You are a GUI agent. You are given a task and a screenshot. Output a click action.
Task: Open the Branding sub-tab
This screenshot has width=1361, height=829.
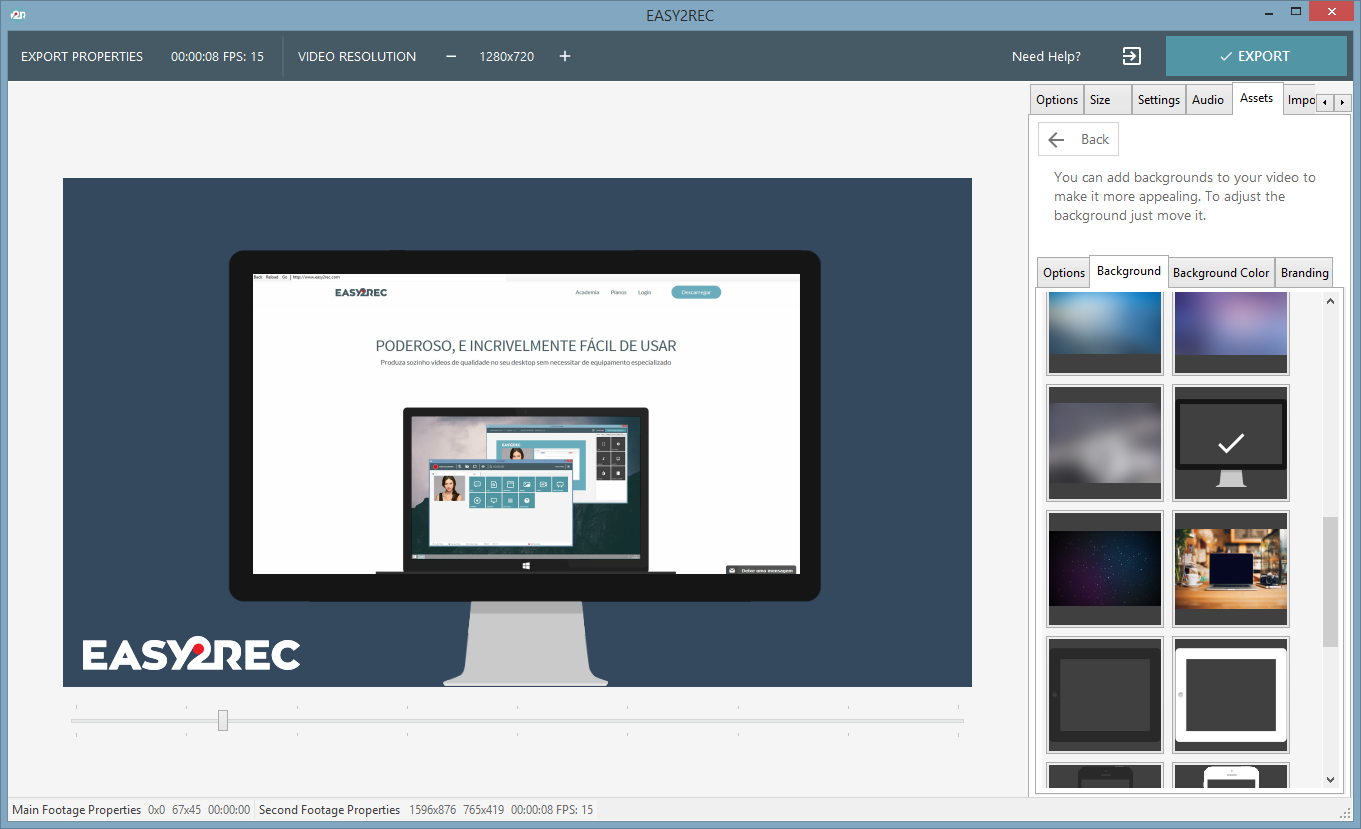[1305, 273]
